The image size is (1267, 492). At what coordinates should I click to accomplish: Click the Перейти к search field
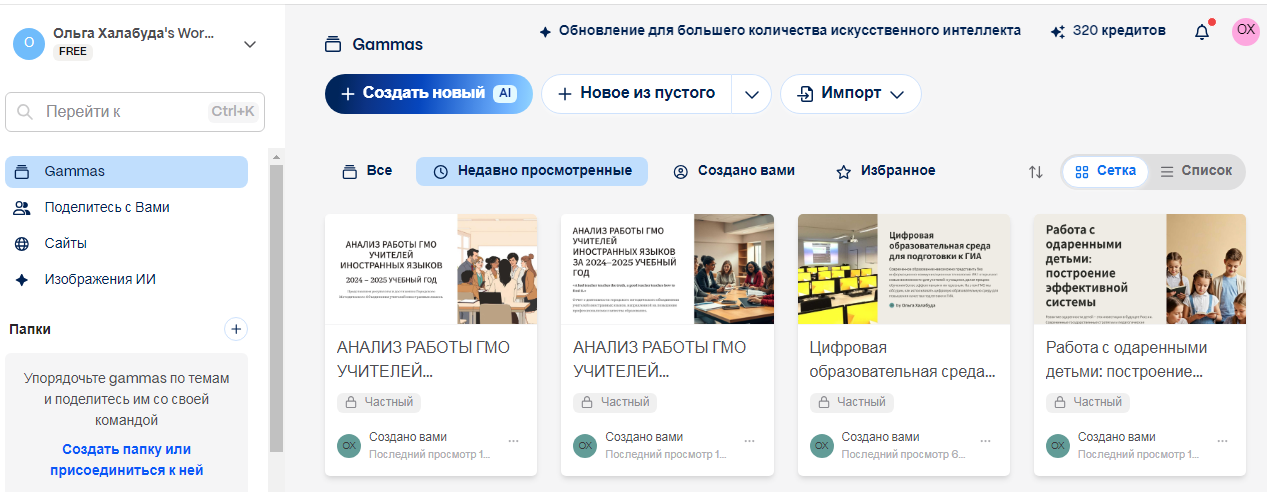point(134,112)
